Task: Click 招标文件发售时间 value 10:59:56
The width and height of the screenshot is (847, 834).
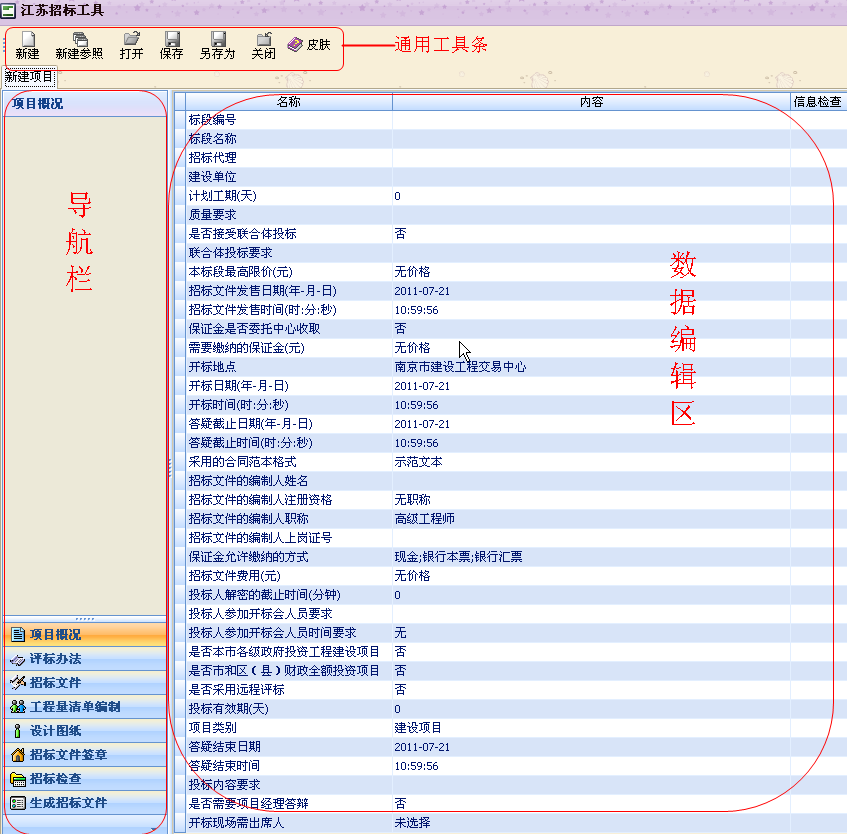Action: tap(591, 310)
